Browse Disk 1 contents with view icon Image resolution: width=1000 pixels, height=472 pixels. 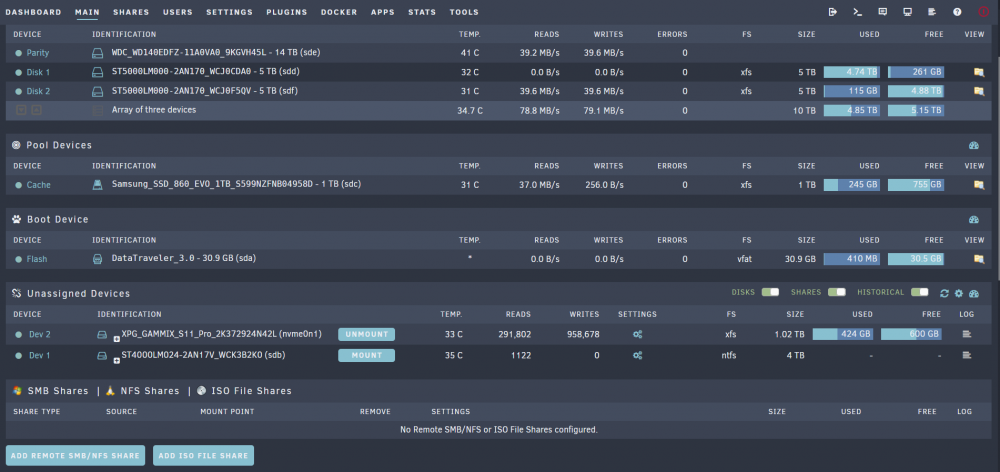coord(978,72)
